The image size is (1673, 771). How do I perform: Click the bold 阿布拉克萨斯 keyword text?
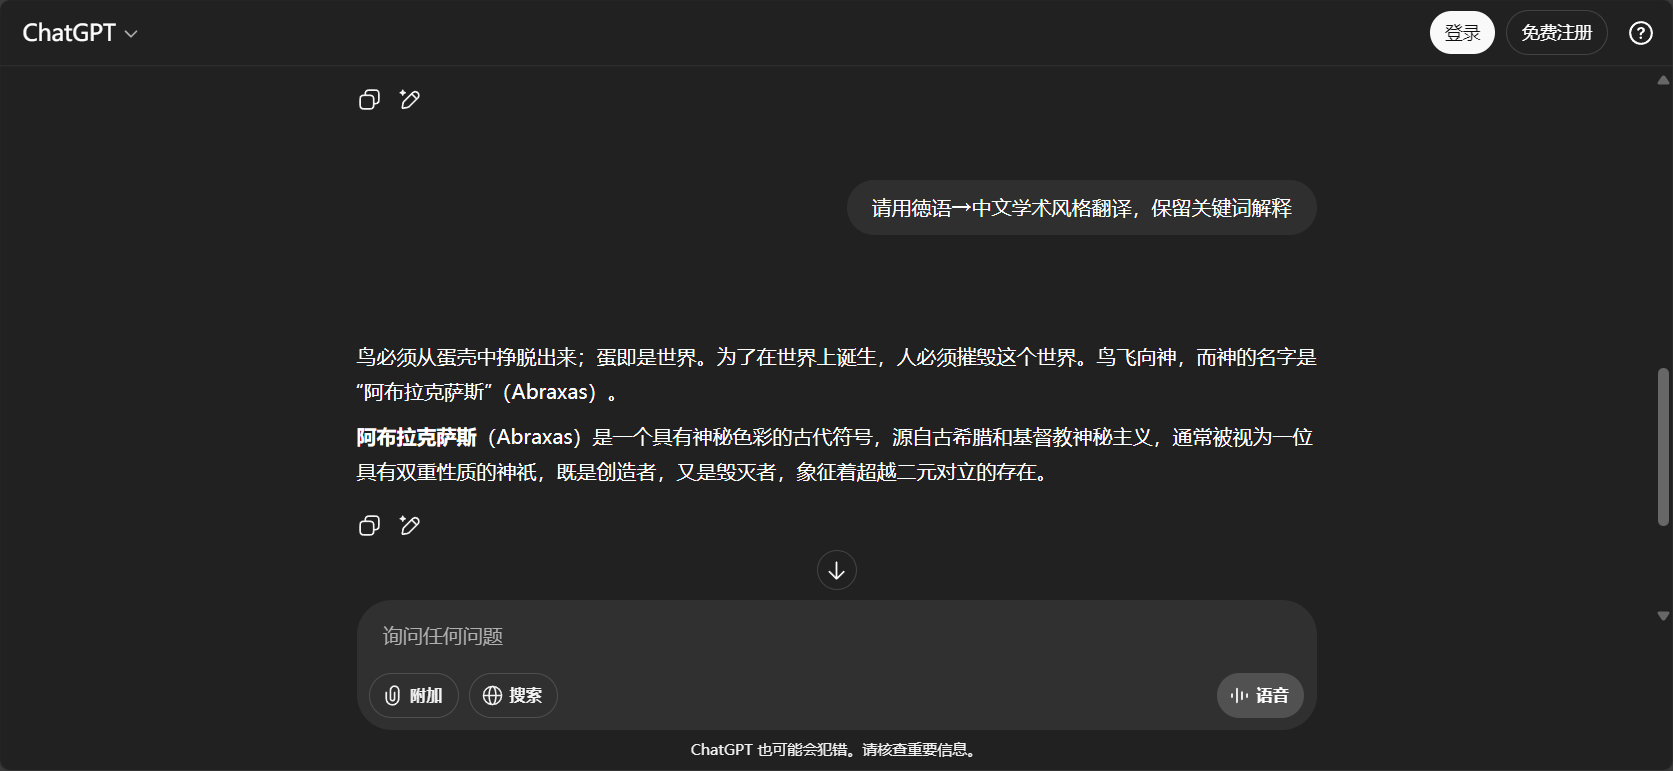pyautogui.click(x=417, y=437)
